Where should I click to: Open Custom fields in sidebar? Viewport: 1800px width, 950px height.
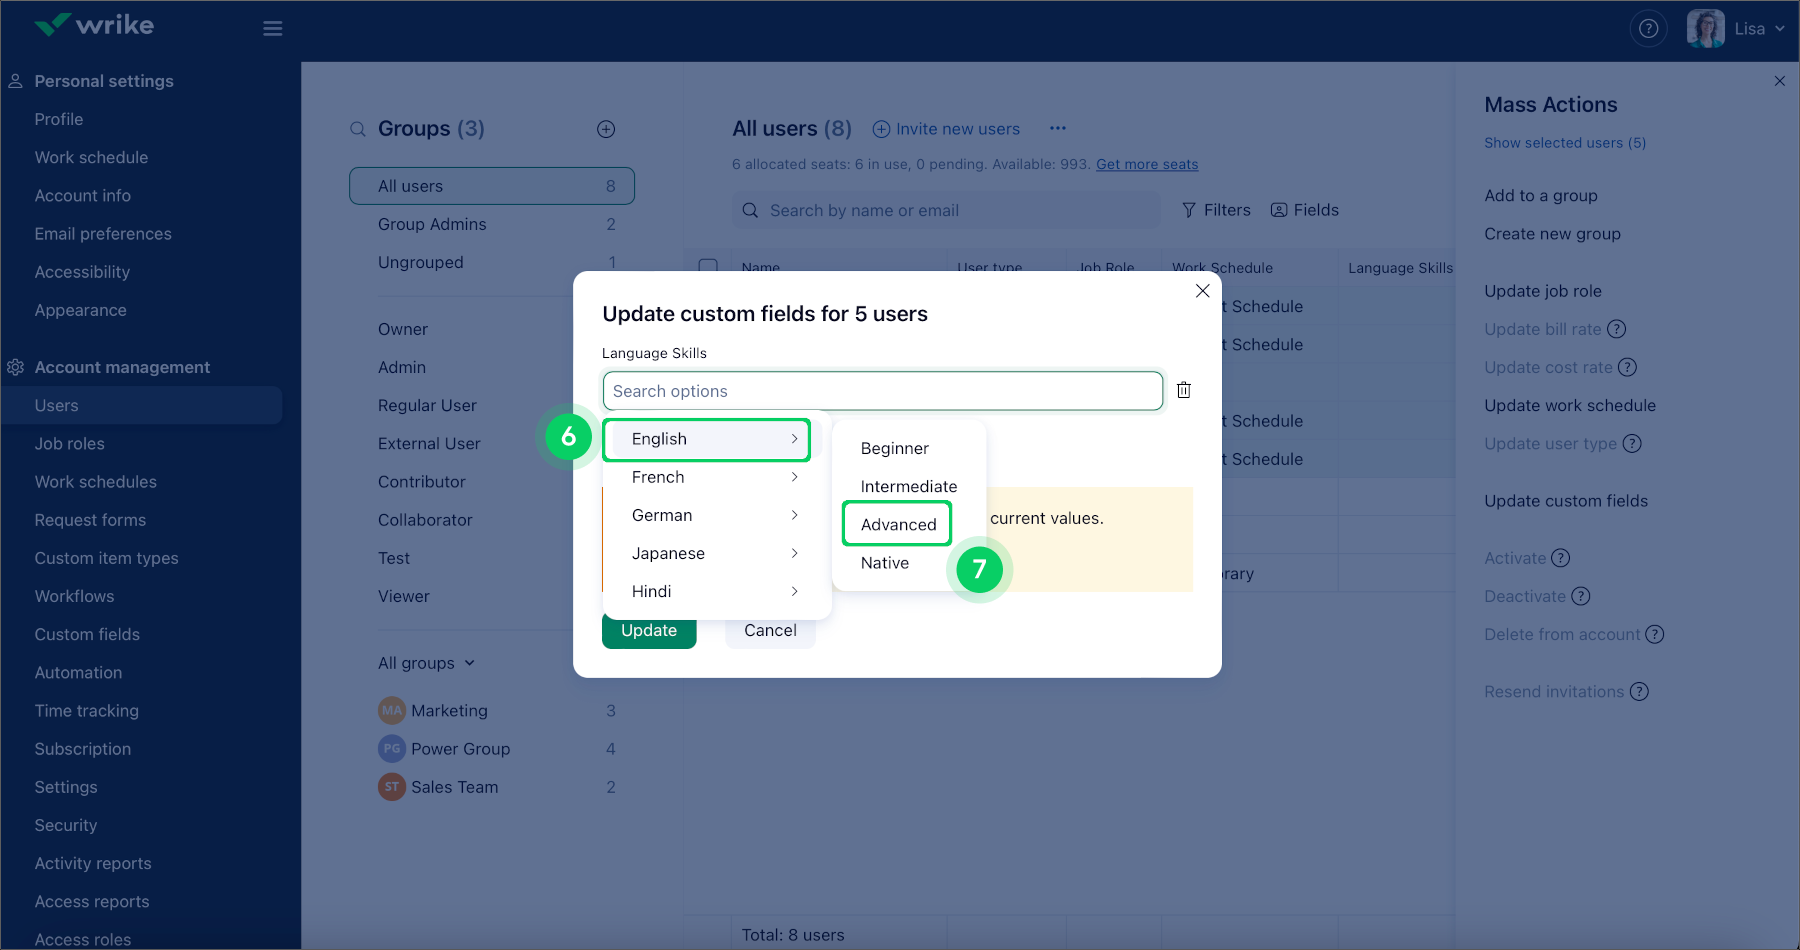tap(87, 634)
